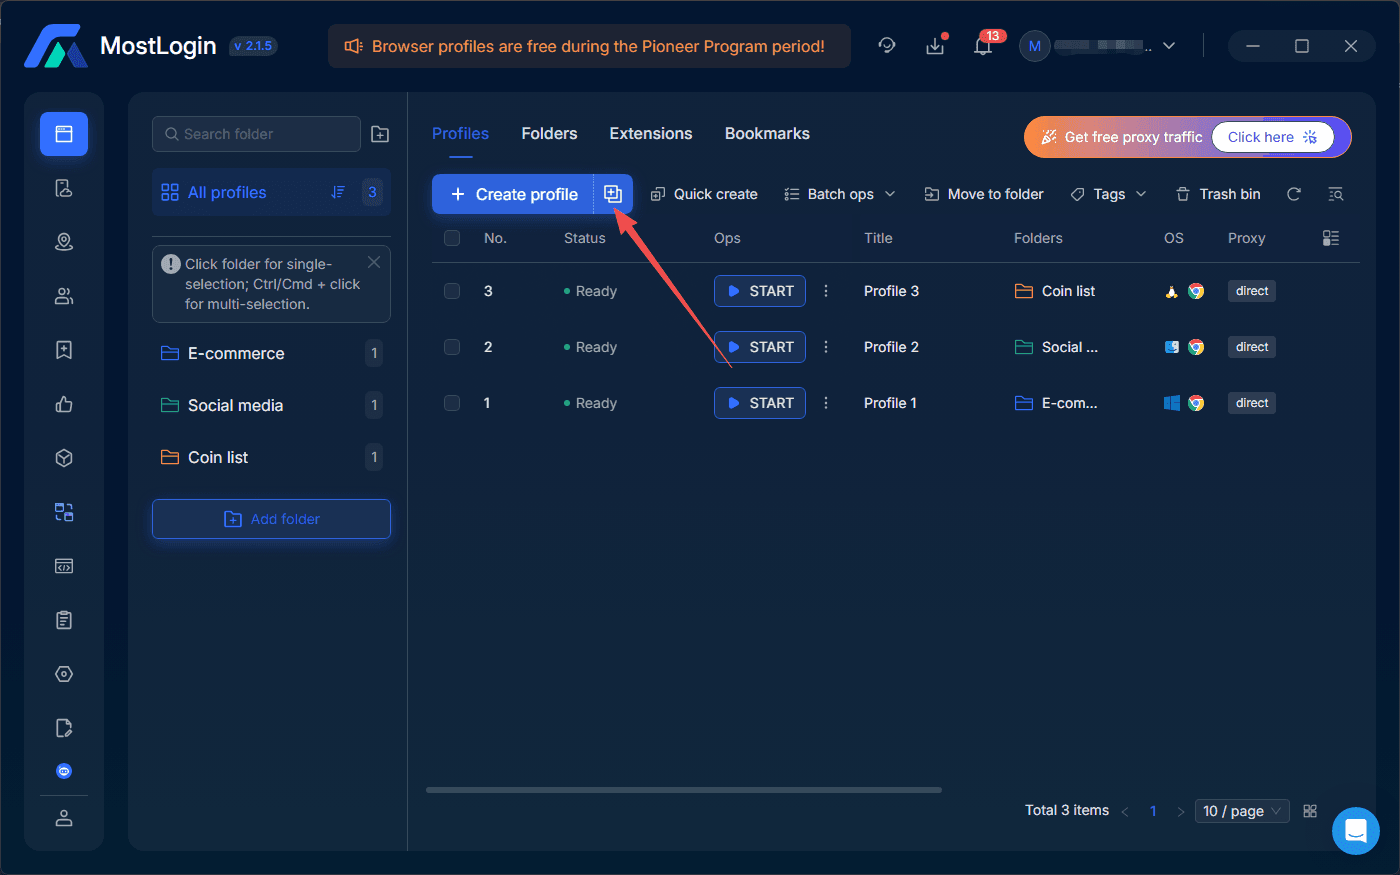This screenshot has height=875, width=1400.
Task: Select the All profiles folder
Action: tap(271, 192)
